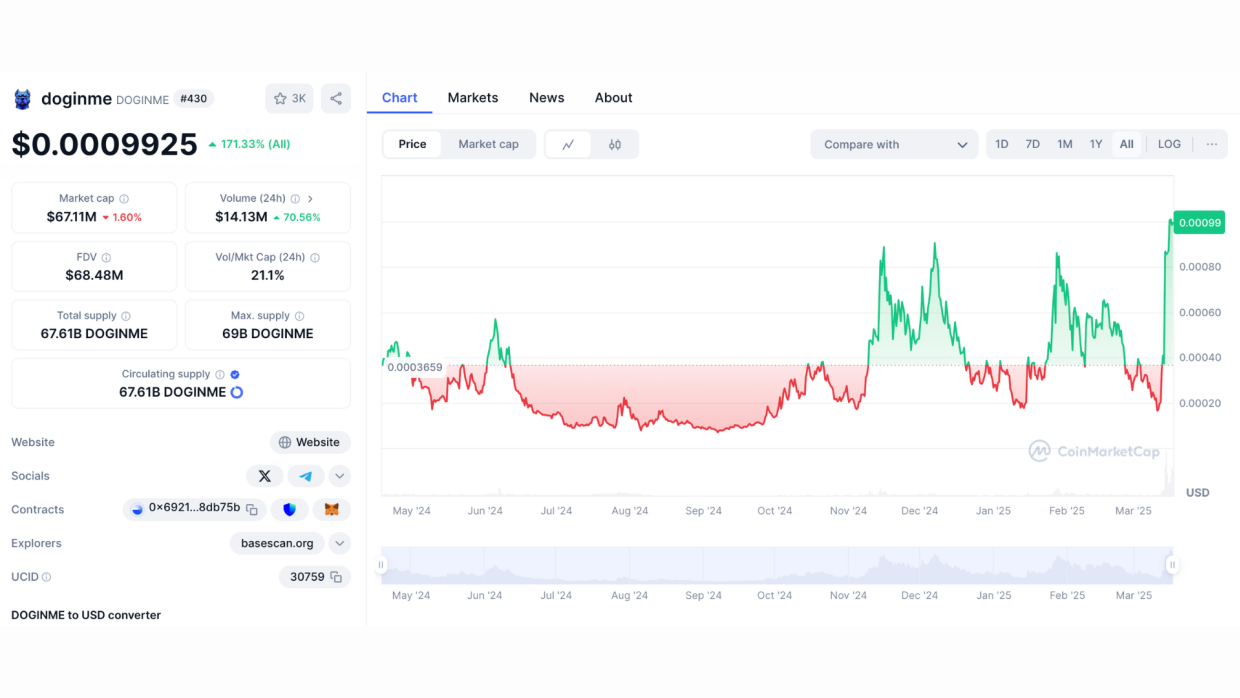Click the DOGINME to USD converter heading

pos(86,615)
